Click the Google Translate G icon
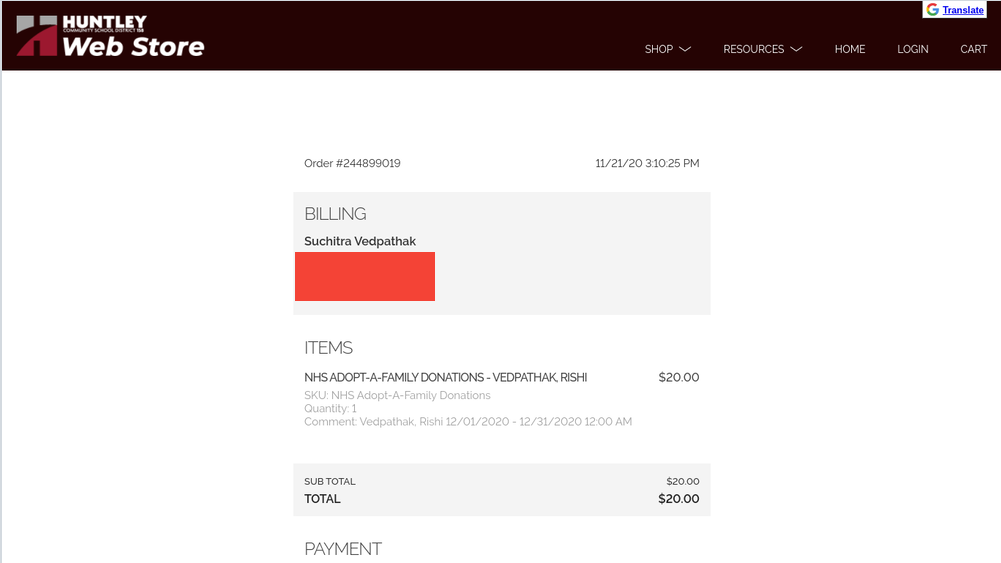The image size is (1001, 563). 932,10
